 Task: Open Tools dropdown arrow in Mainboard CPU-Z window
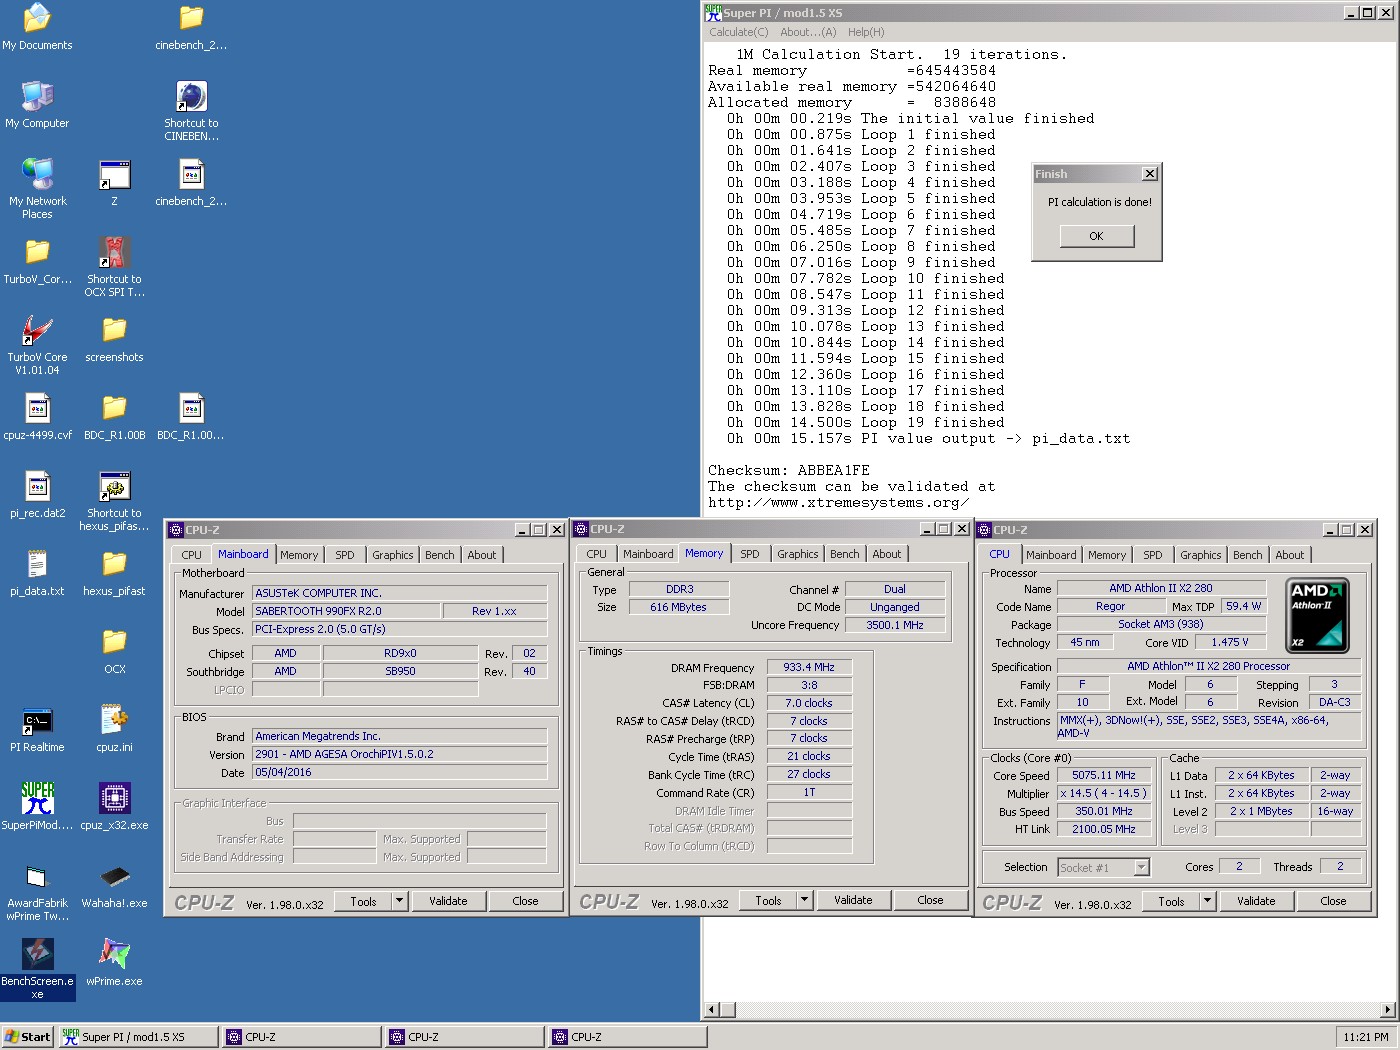pos(399,901)
